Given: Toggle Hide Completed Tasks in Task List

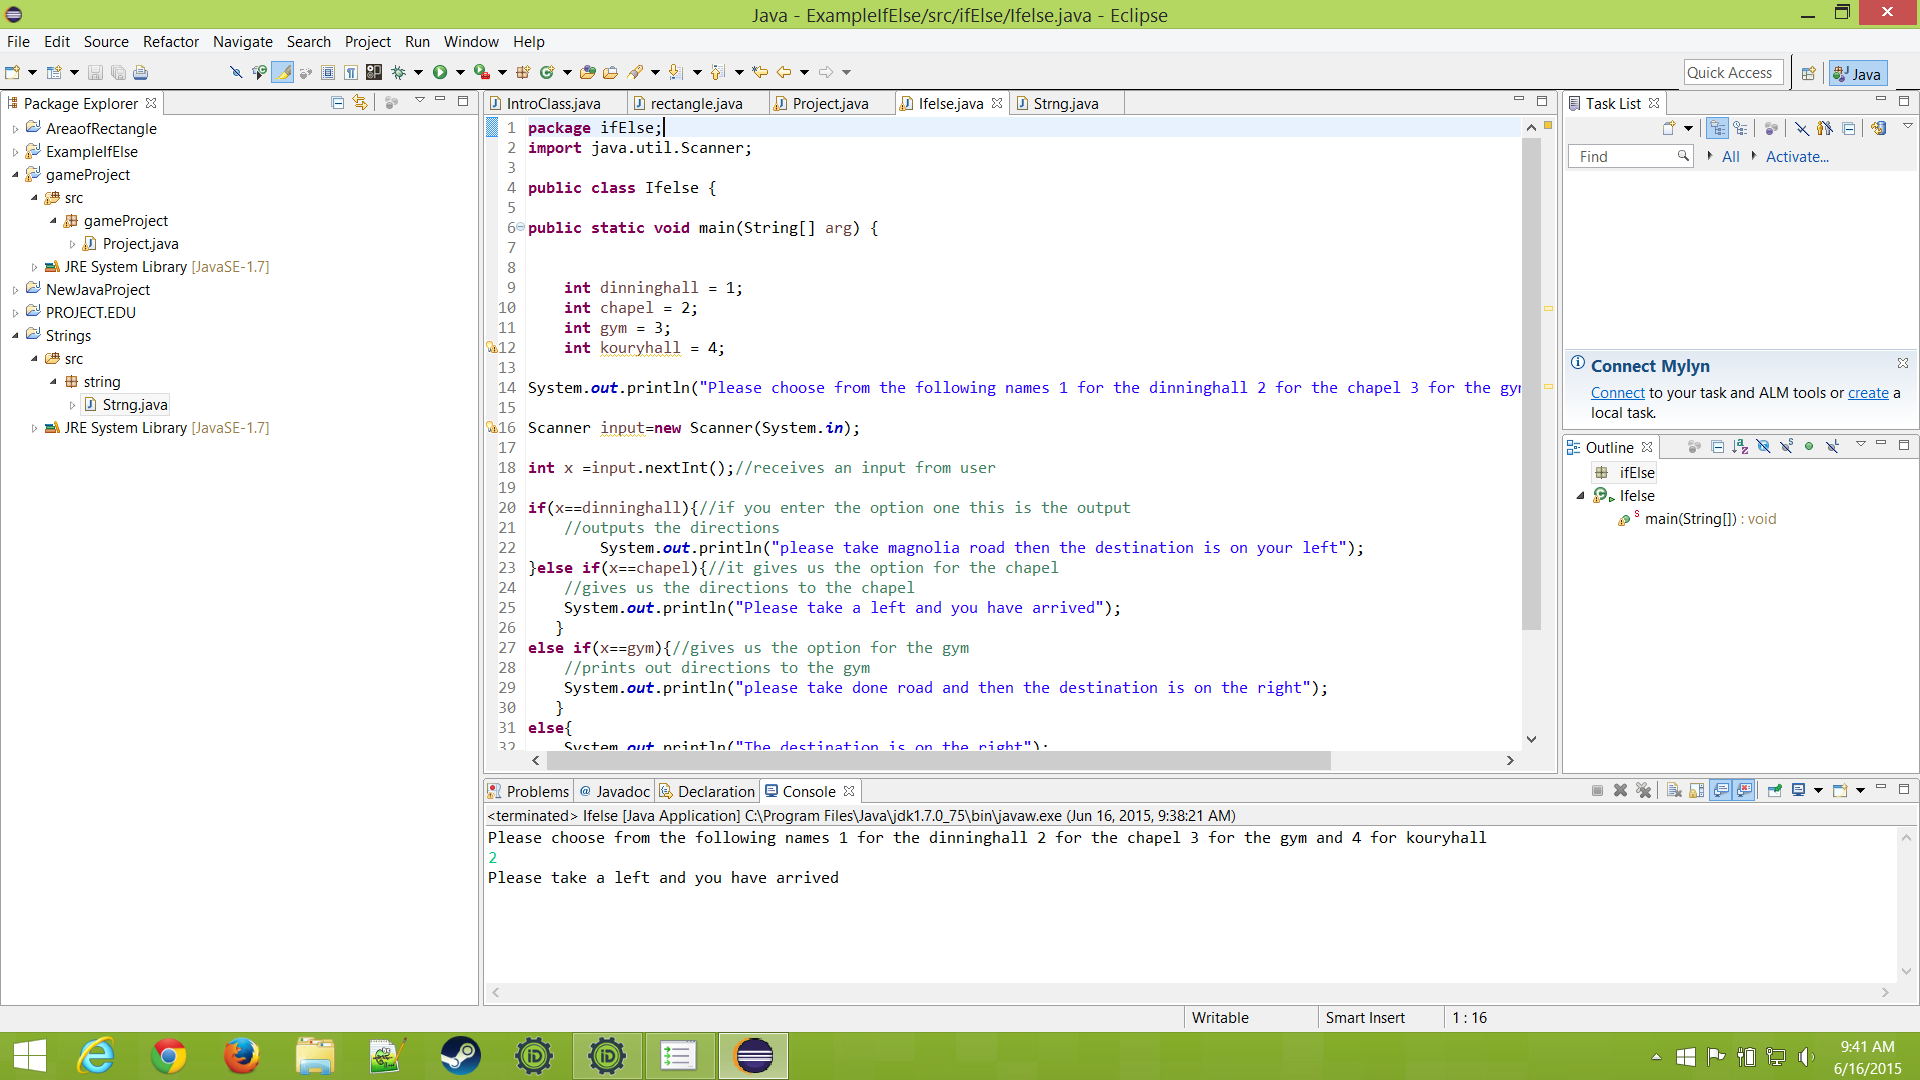Looking at the screenshot, I should coord(1802,128).
